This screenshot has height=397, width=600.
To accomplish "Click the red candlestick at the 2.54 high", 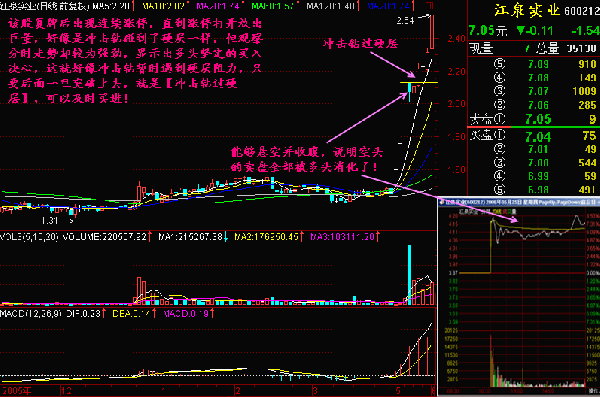I will pos(432,32).
